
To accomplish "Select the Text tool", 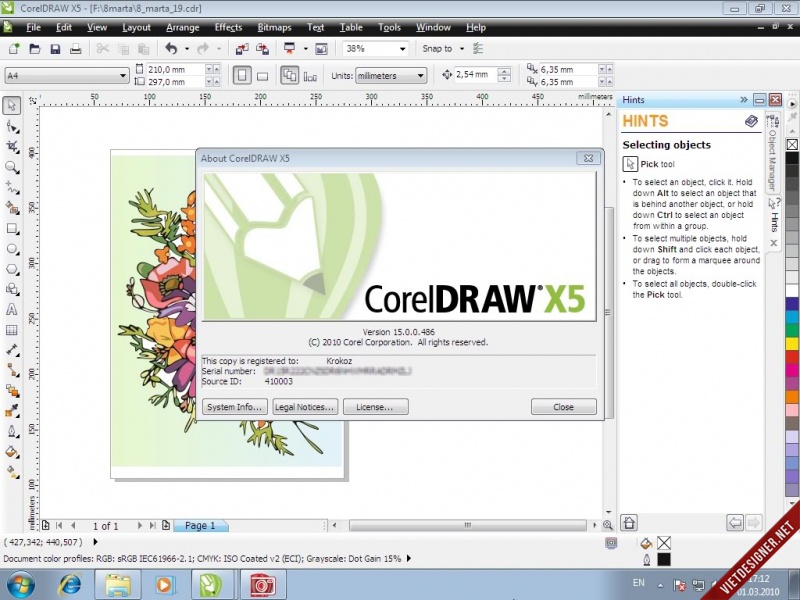I will point(11,310).
